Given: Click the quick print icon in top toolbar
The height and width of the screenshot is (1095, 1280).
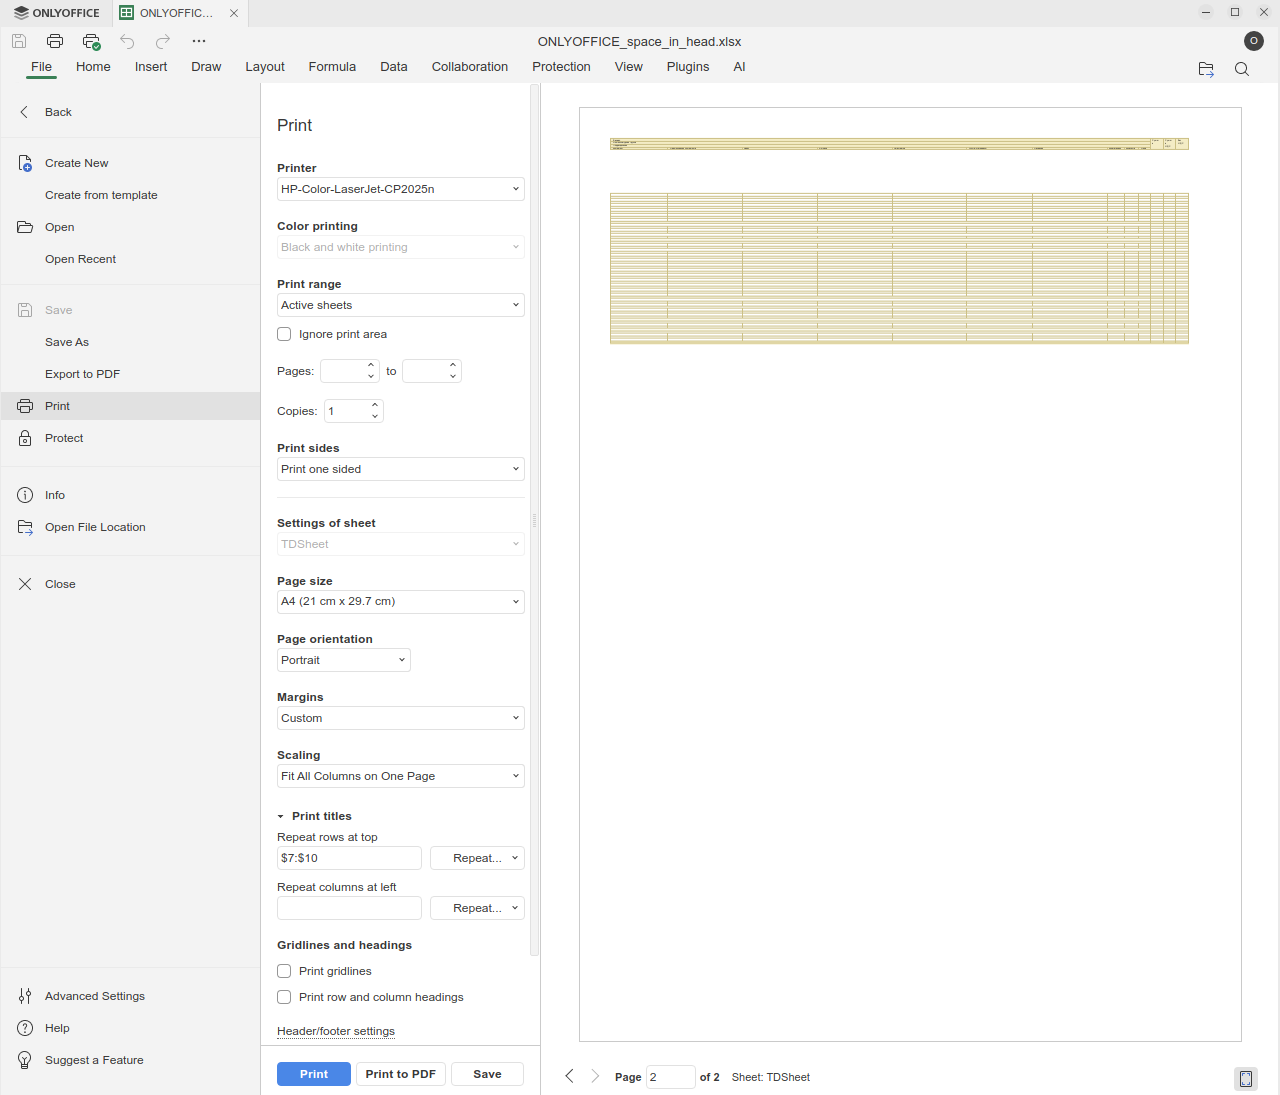Looking at the screenshot, I should [91, 41].
